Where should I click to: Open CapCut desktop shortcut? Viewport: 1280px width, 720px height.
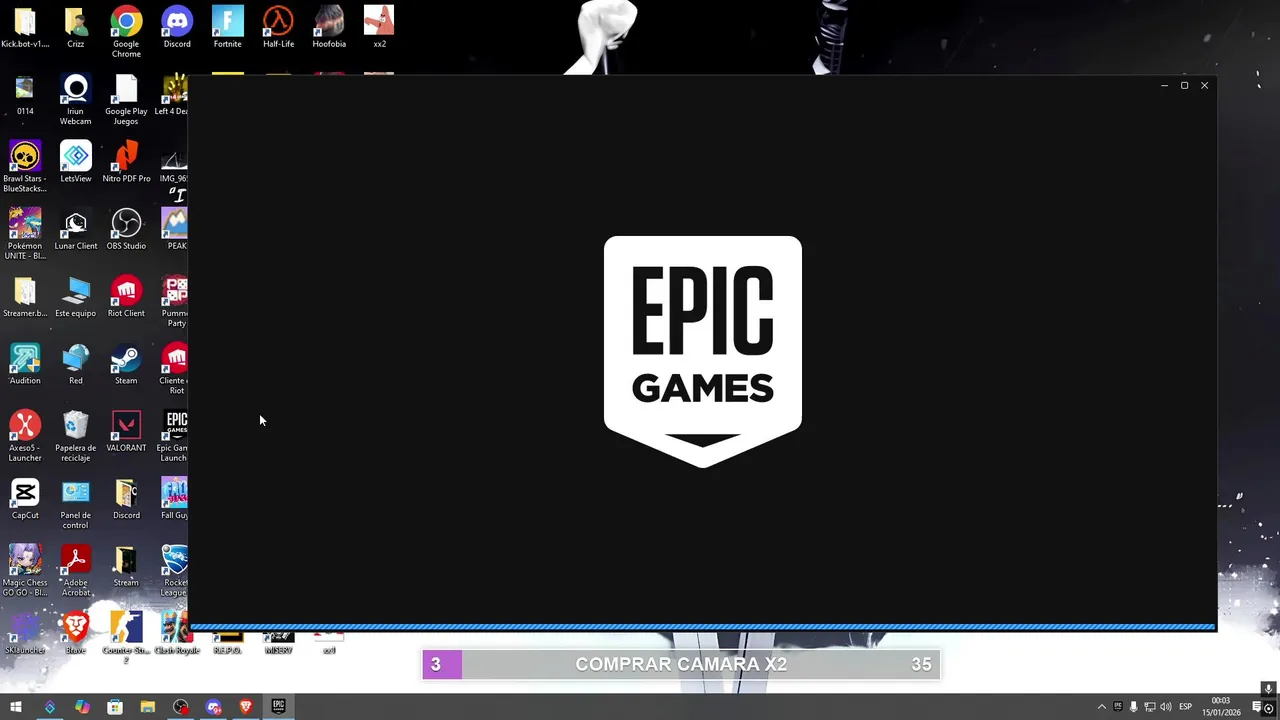tap(25, 499)
